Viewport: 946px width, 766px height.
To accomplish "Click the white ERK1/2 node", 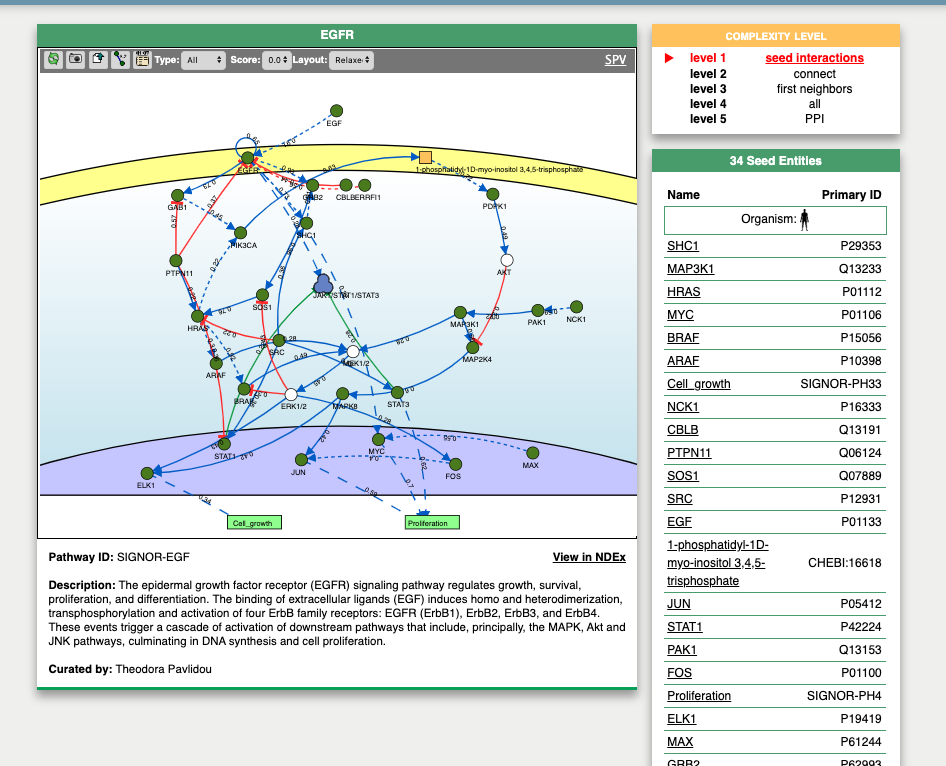I will click(x=291, y=394).
